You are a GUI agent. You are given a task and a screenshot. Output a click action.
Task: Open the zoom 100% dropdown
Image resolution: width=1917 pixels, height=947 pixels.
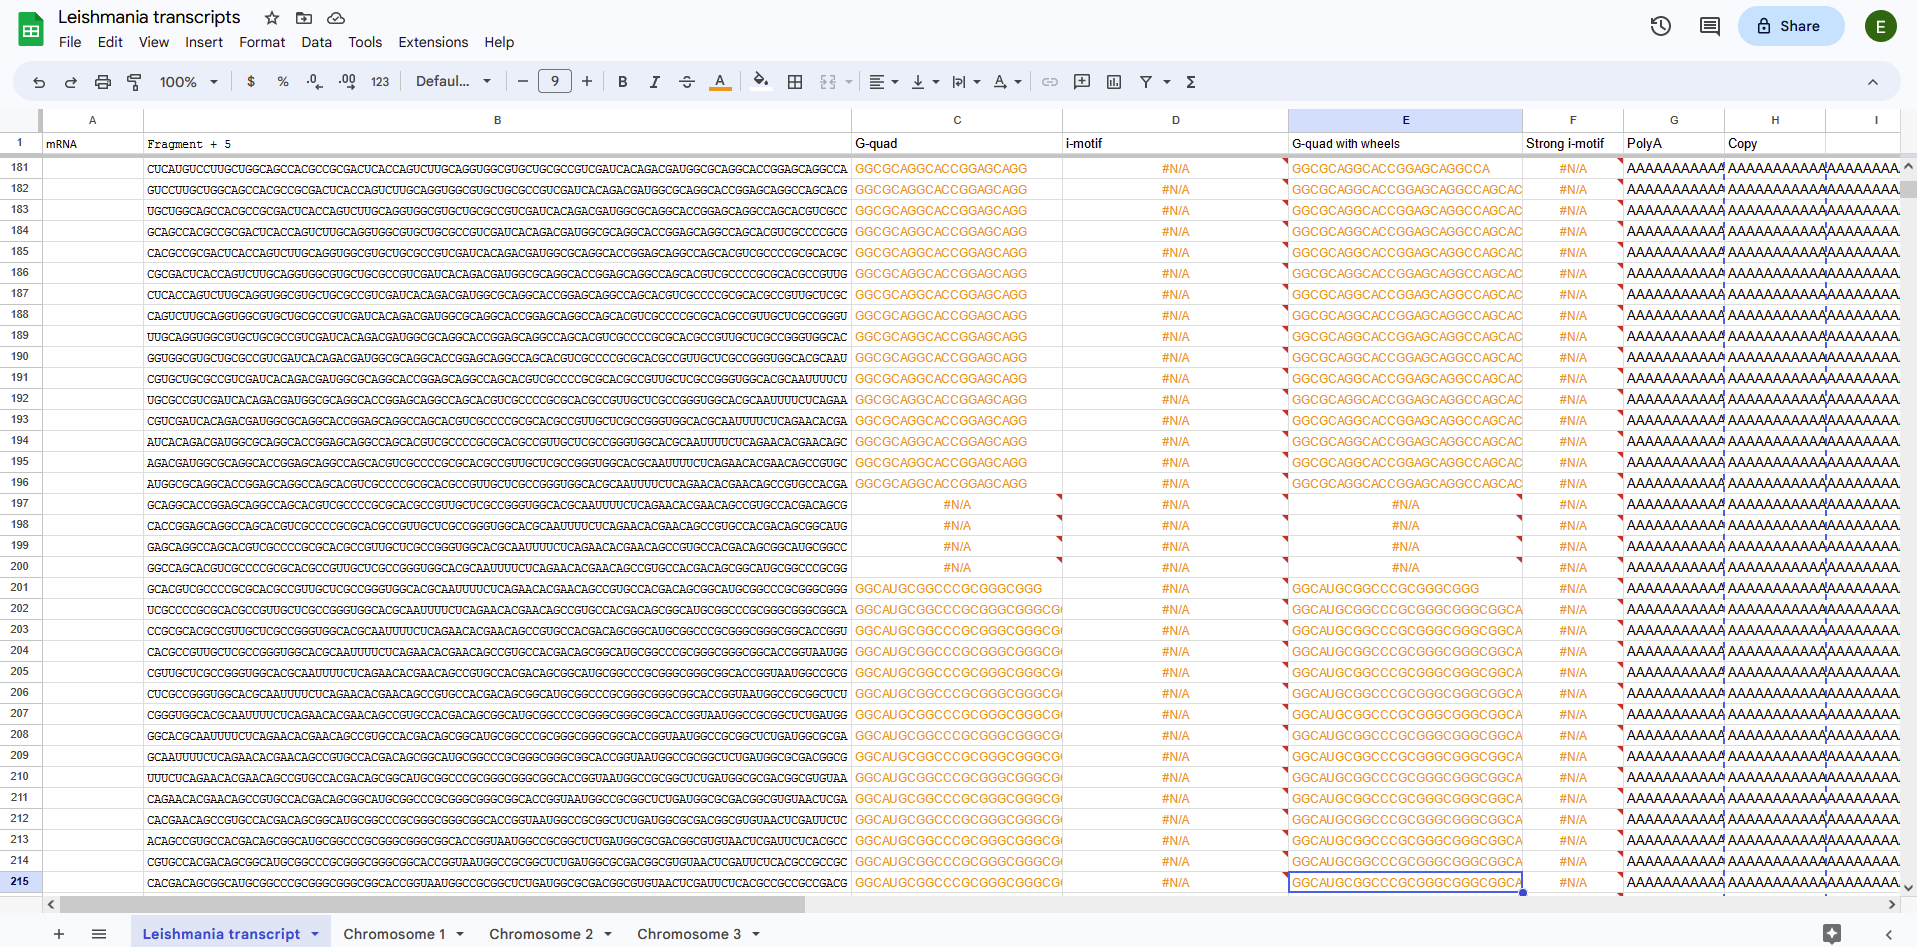(188, 82)
